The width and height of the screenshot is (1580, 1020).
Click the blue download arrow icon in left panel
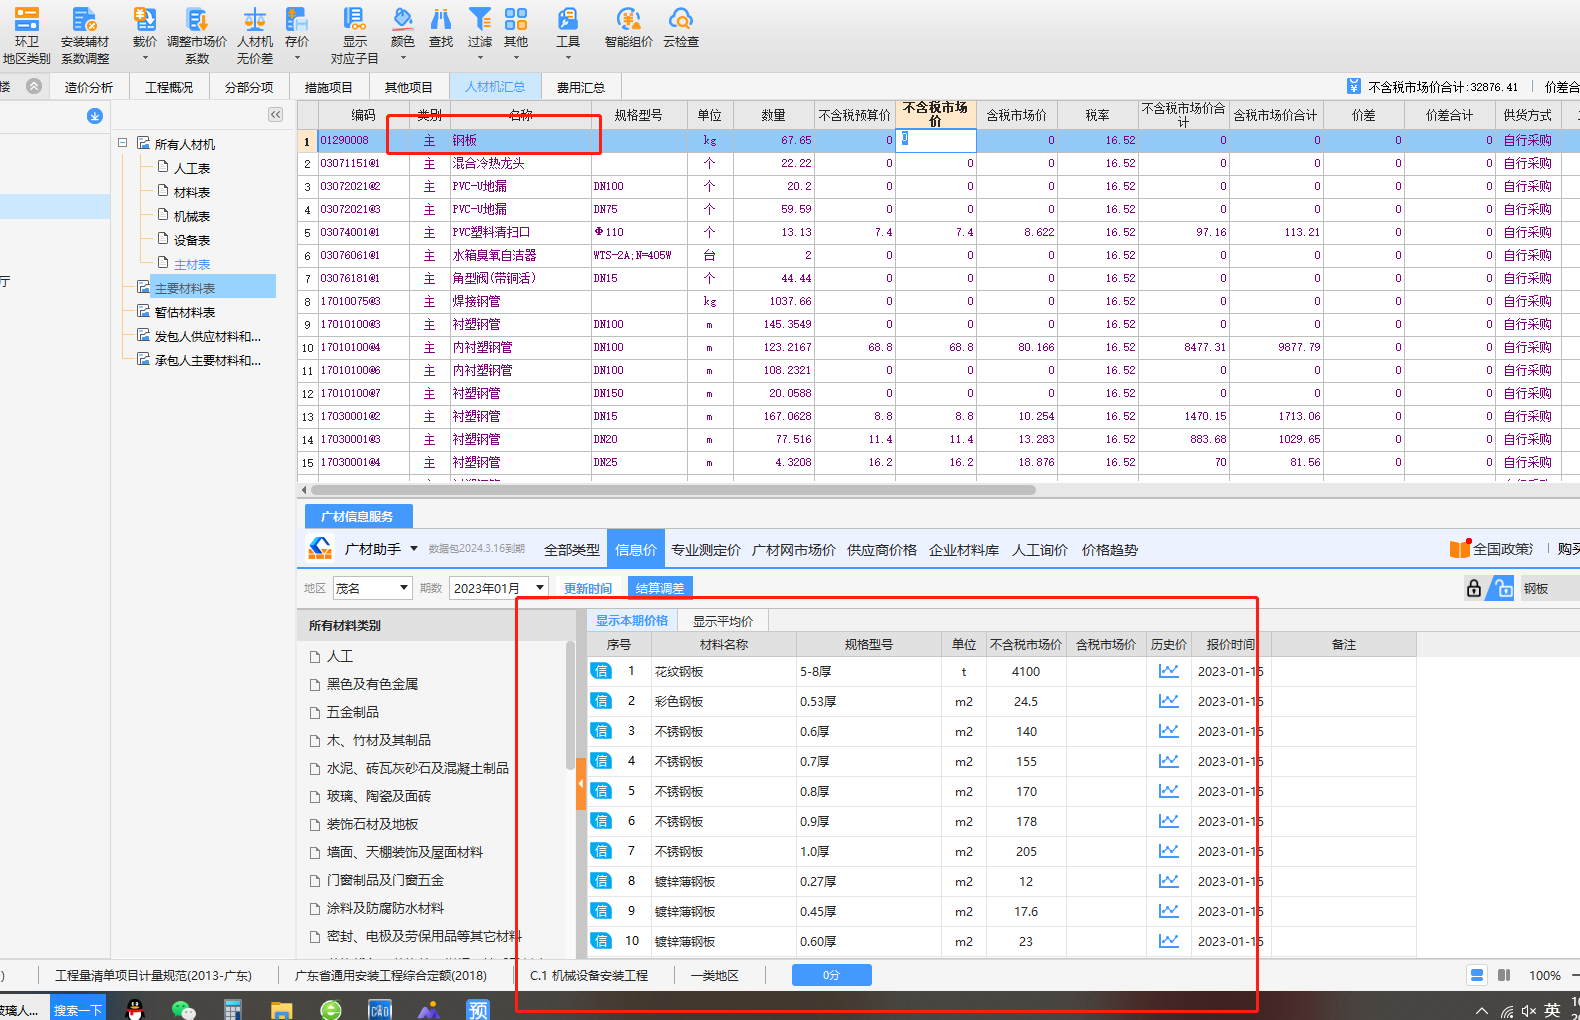pos(95,116)
